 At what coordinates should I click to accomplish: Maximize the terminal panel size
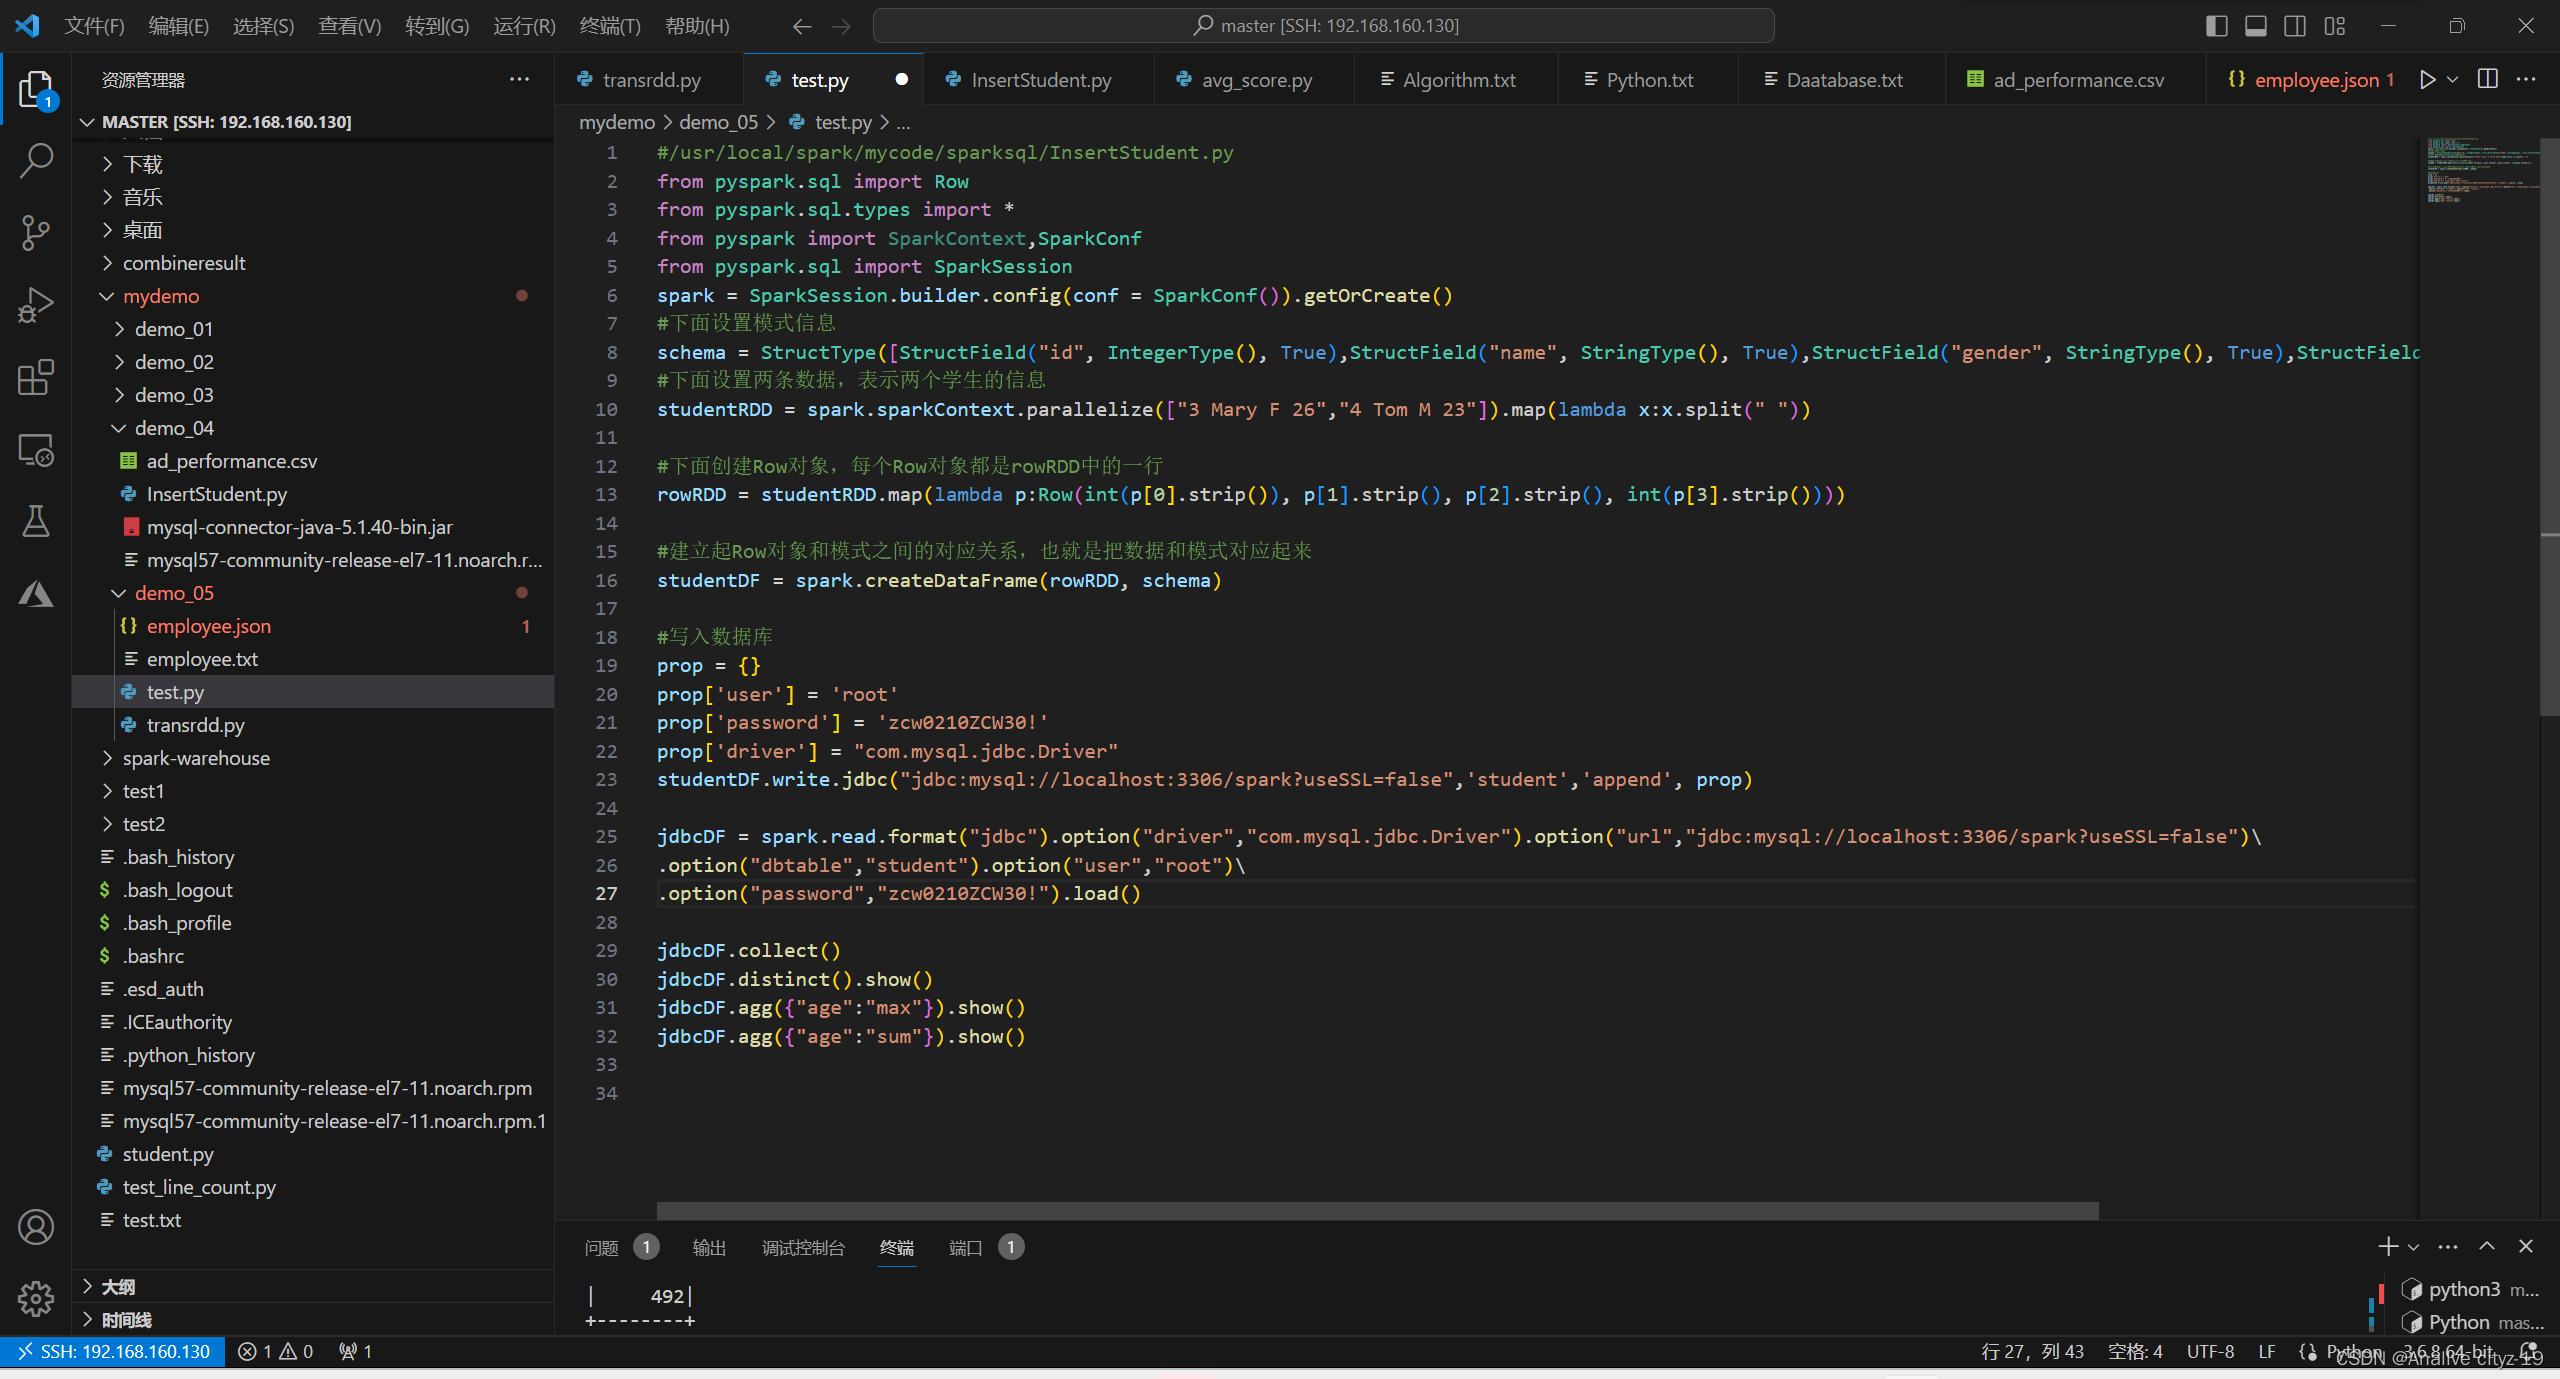pyautogui.click(x=2487, y=1246)
